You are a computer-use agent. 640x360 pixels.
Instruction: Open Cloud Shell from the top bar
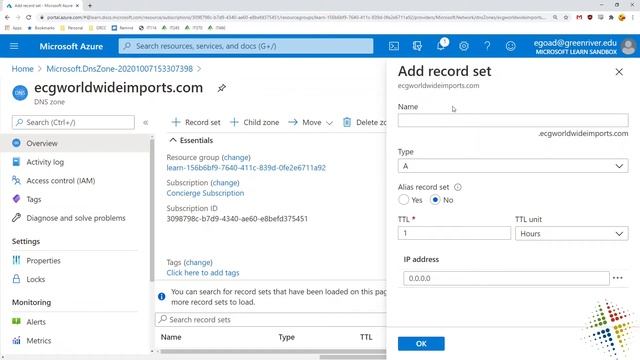(x=394, y=46)
